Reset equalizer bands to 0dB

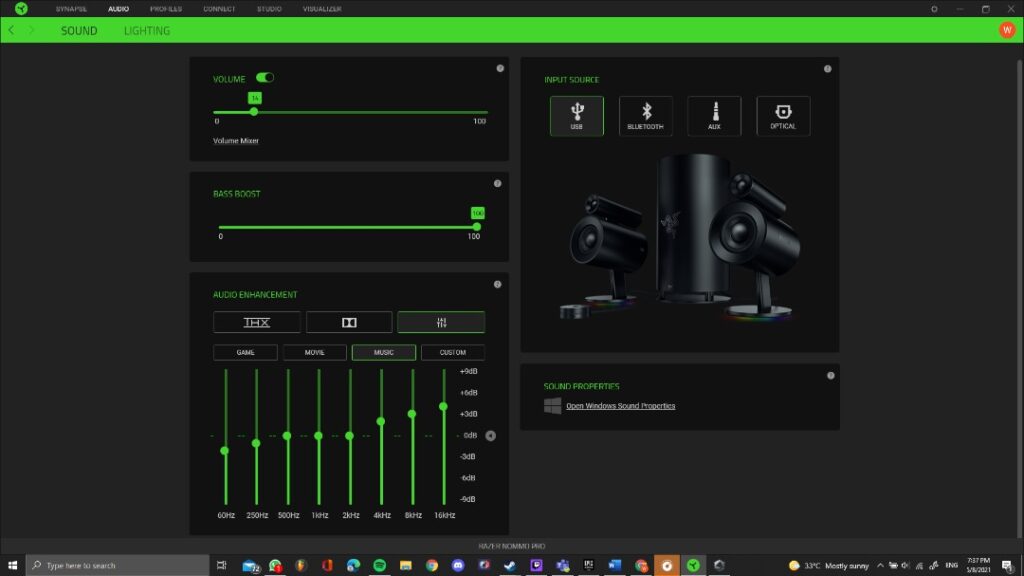pyautogui.click(x=488, y=435)
